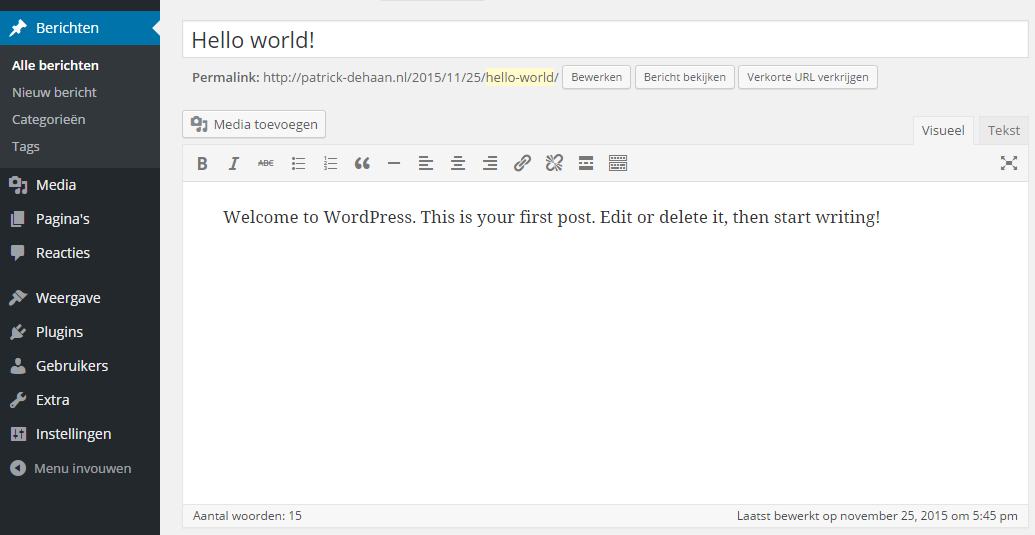1035x535 pixels.
Task: Enter distraction-free fullscreen writing mode
Action: [x=1009, y=164]
